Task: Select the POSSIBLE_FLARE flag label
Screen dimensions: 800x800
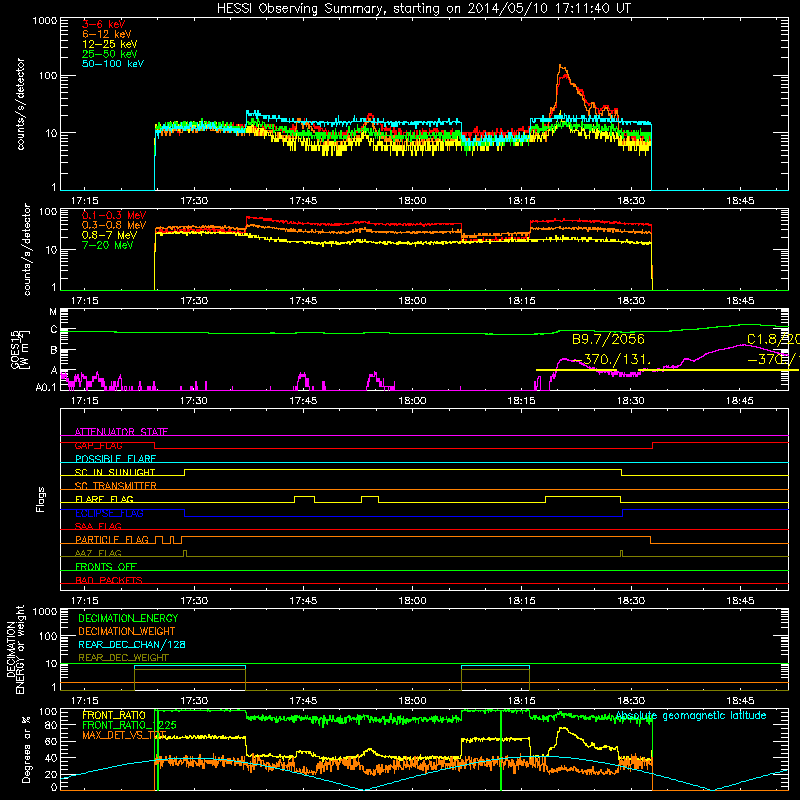Action: (115, 459)
